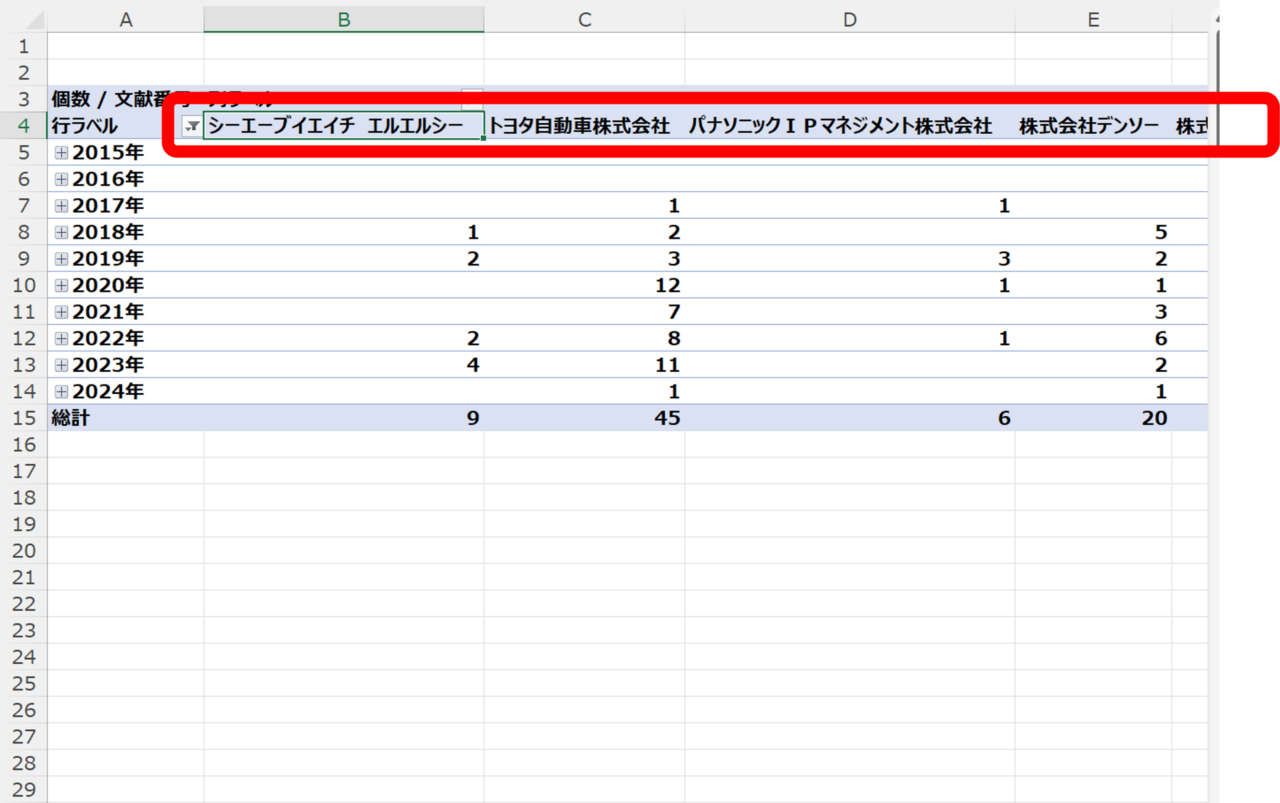This screenshot has width=1280, height=803.
Task: Expand the 2023年 row group
Action: point(62,365)
